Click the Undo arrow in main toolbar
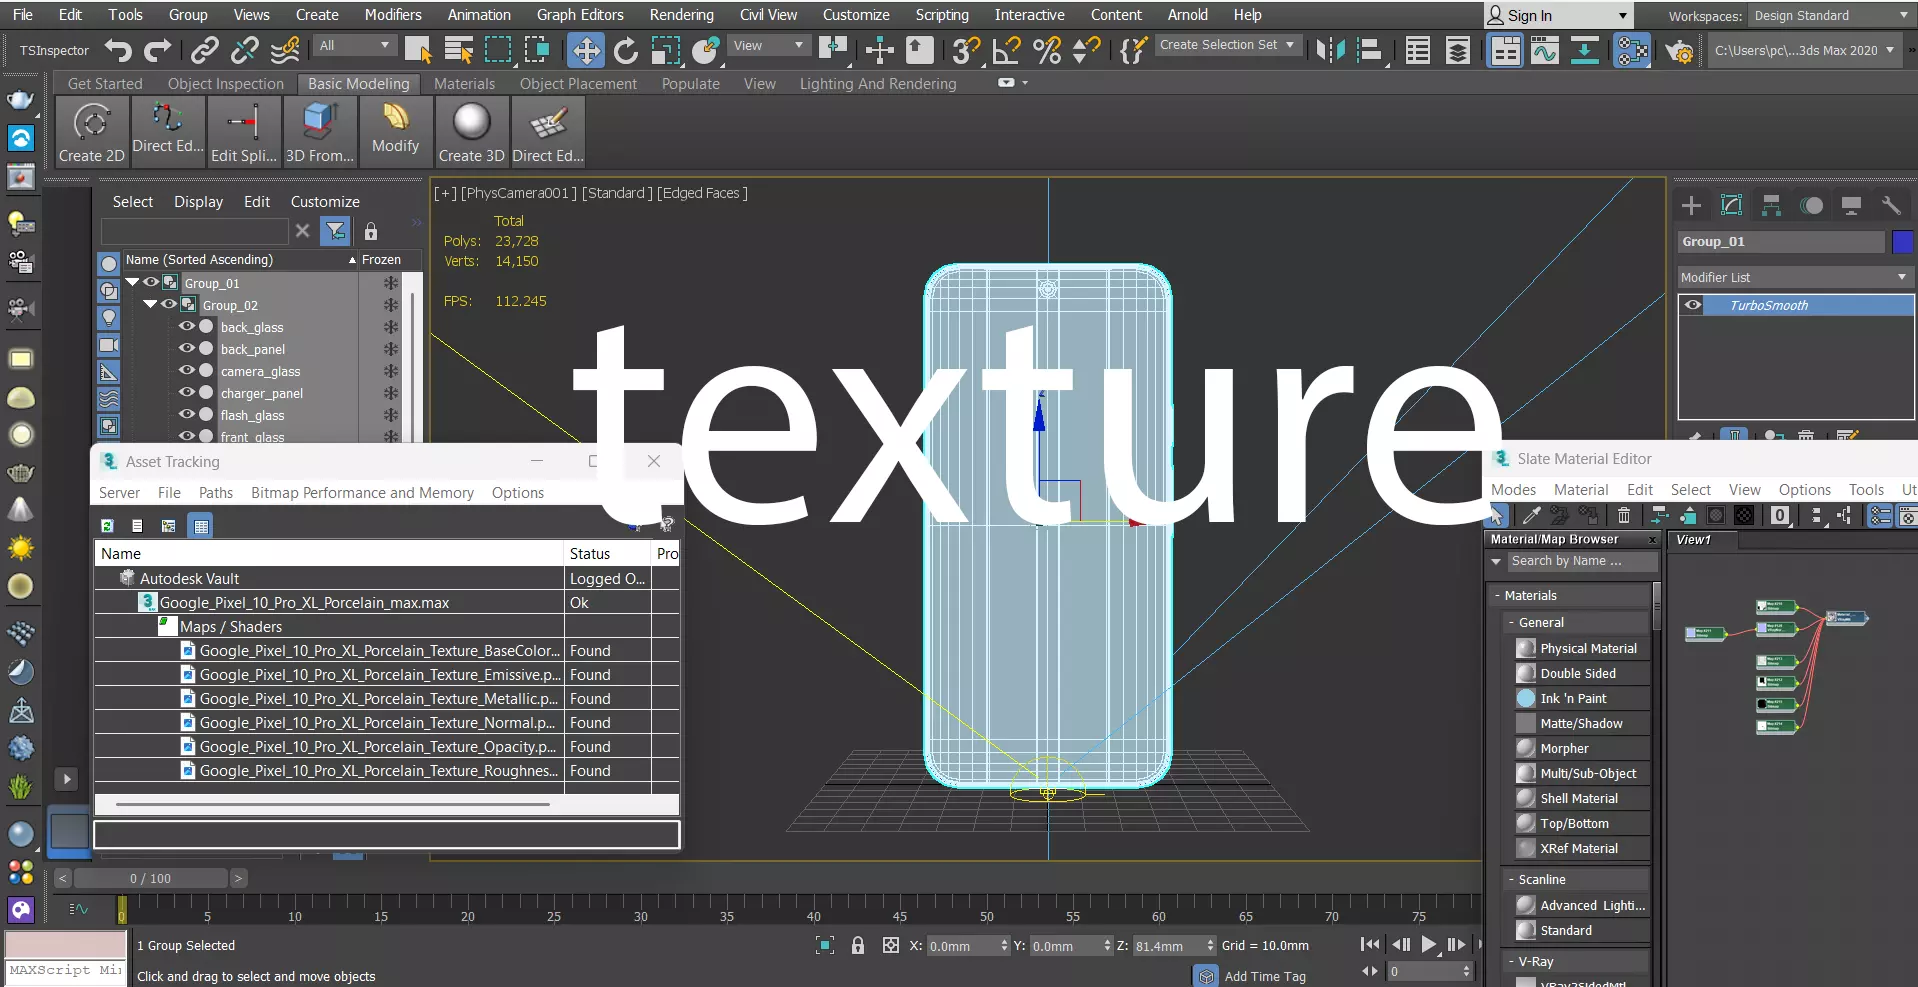The image size is (1918, 987). 118,50
